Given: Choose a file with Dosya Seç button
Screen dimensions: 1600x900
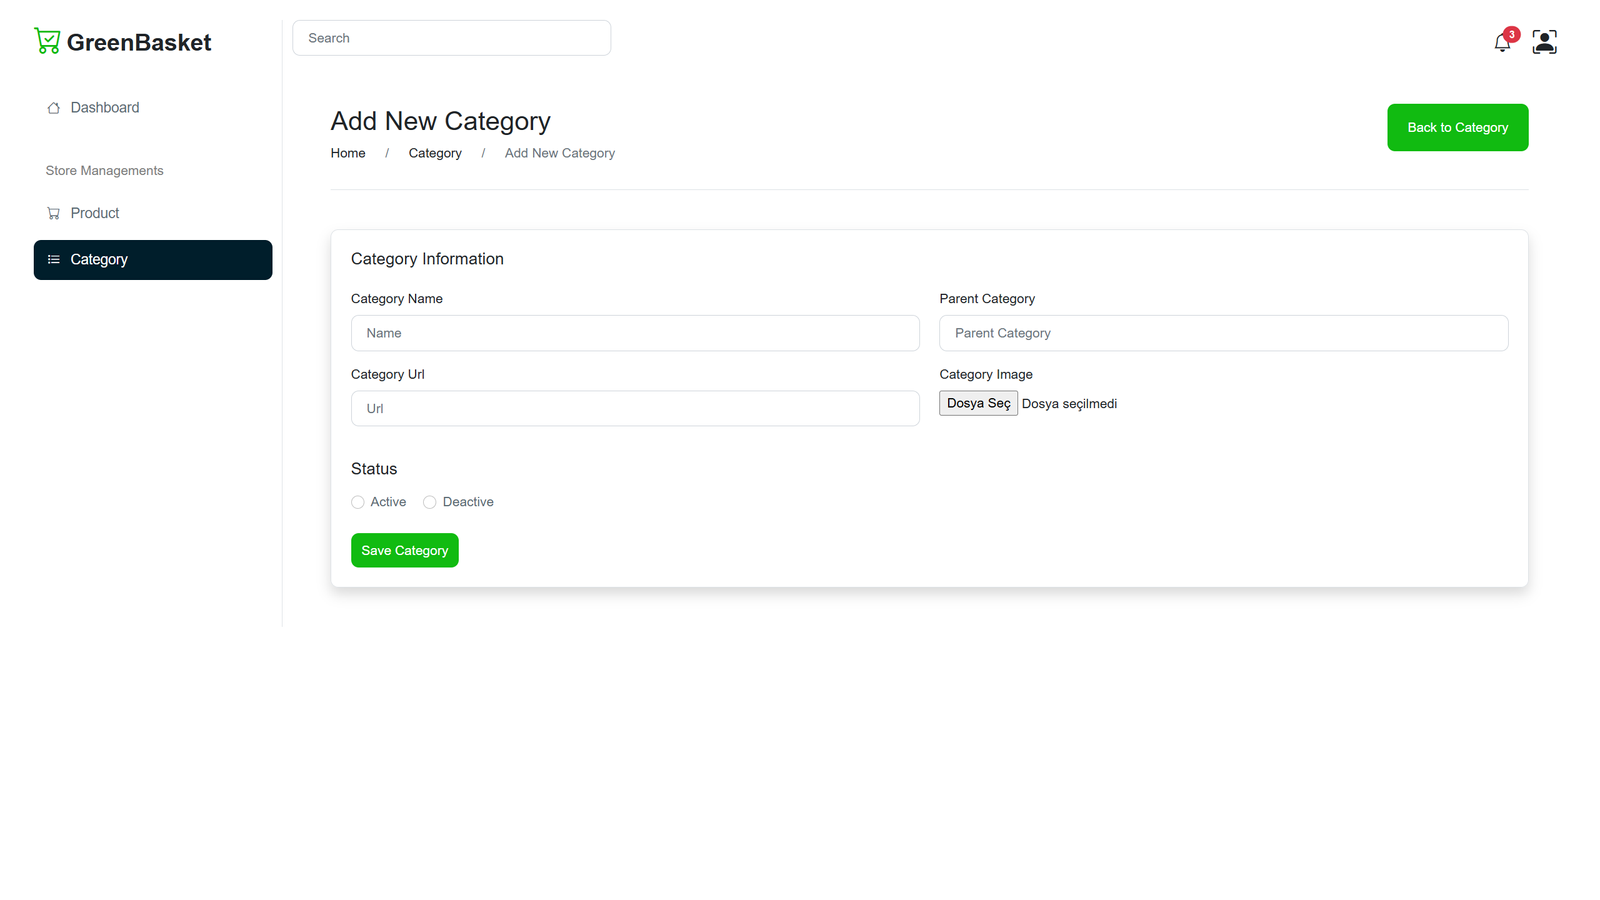Looking at the screenshot, I should tap(978, 403).
